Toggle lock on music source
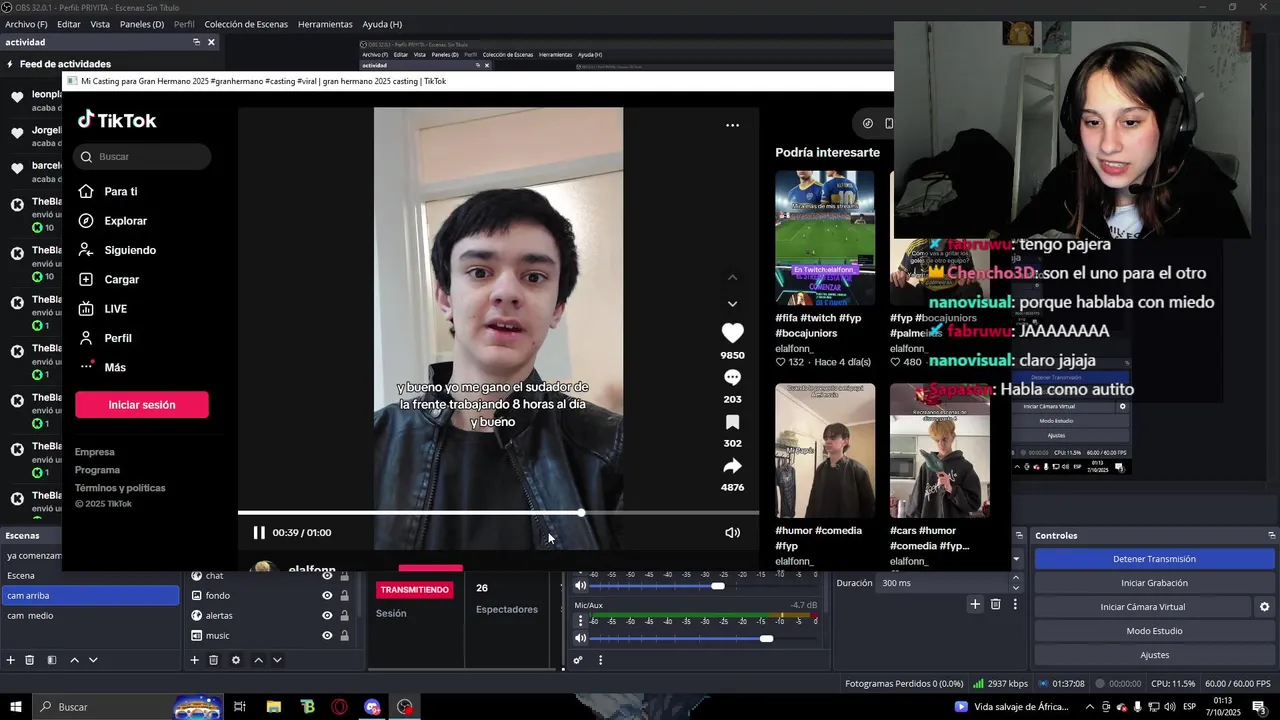The height and width of the screenshot is (720, 1280). point(344,636)
